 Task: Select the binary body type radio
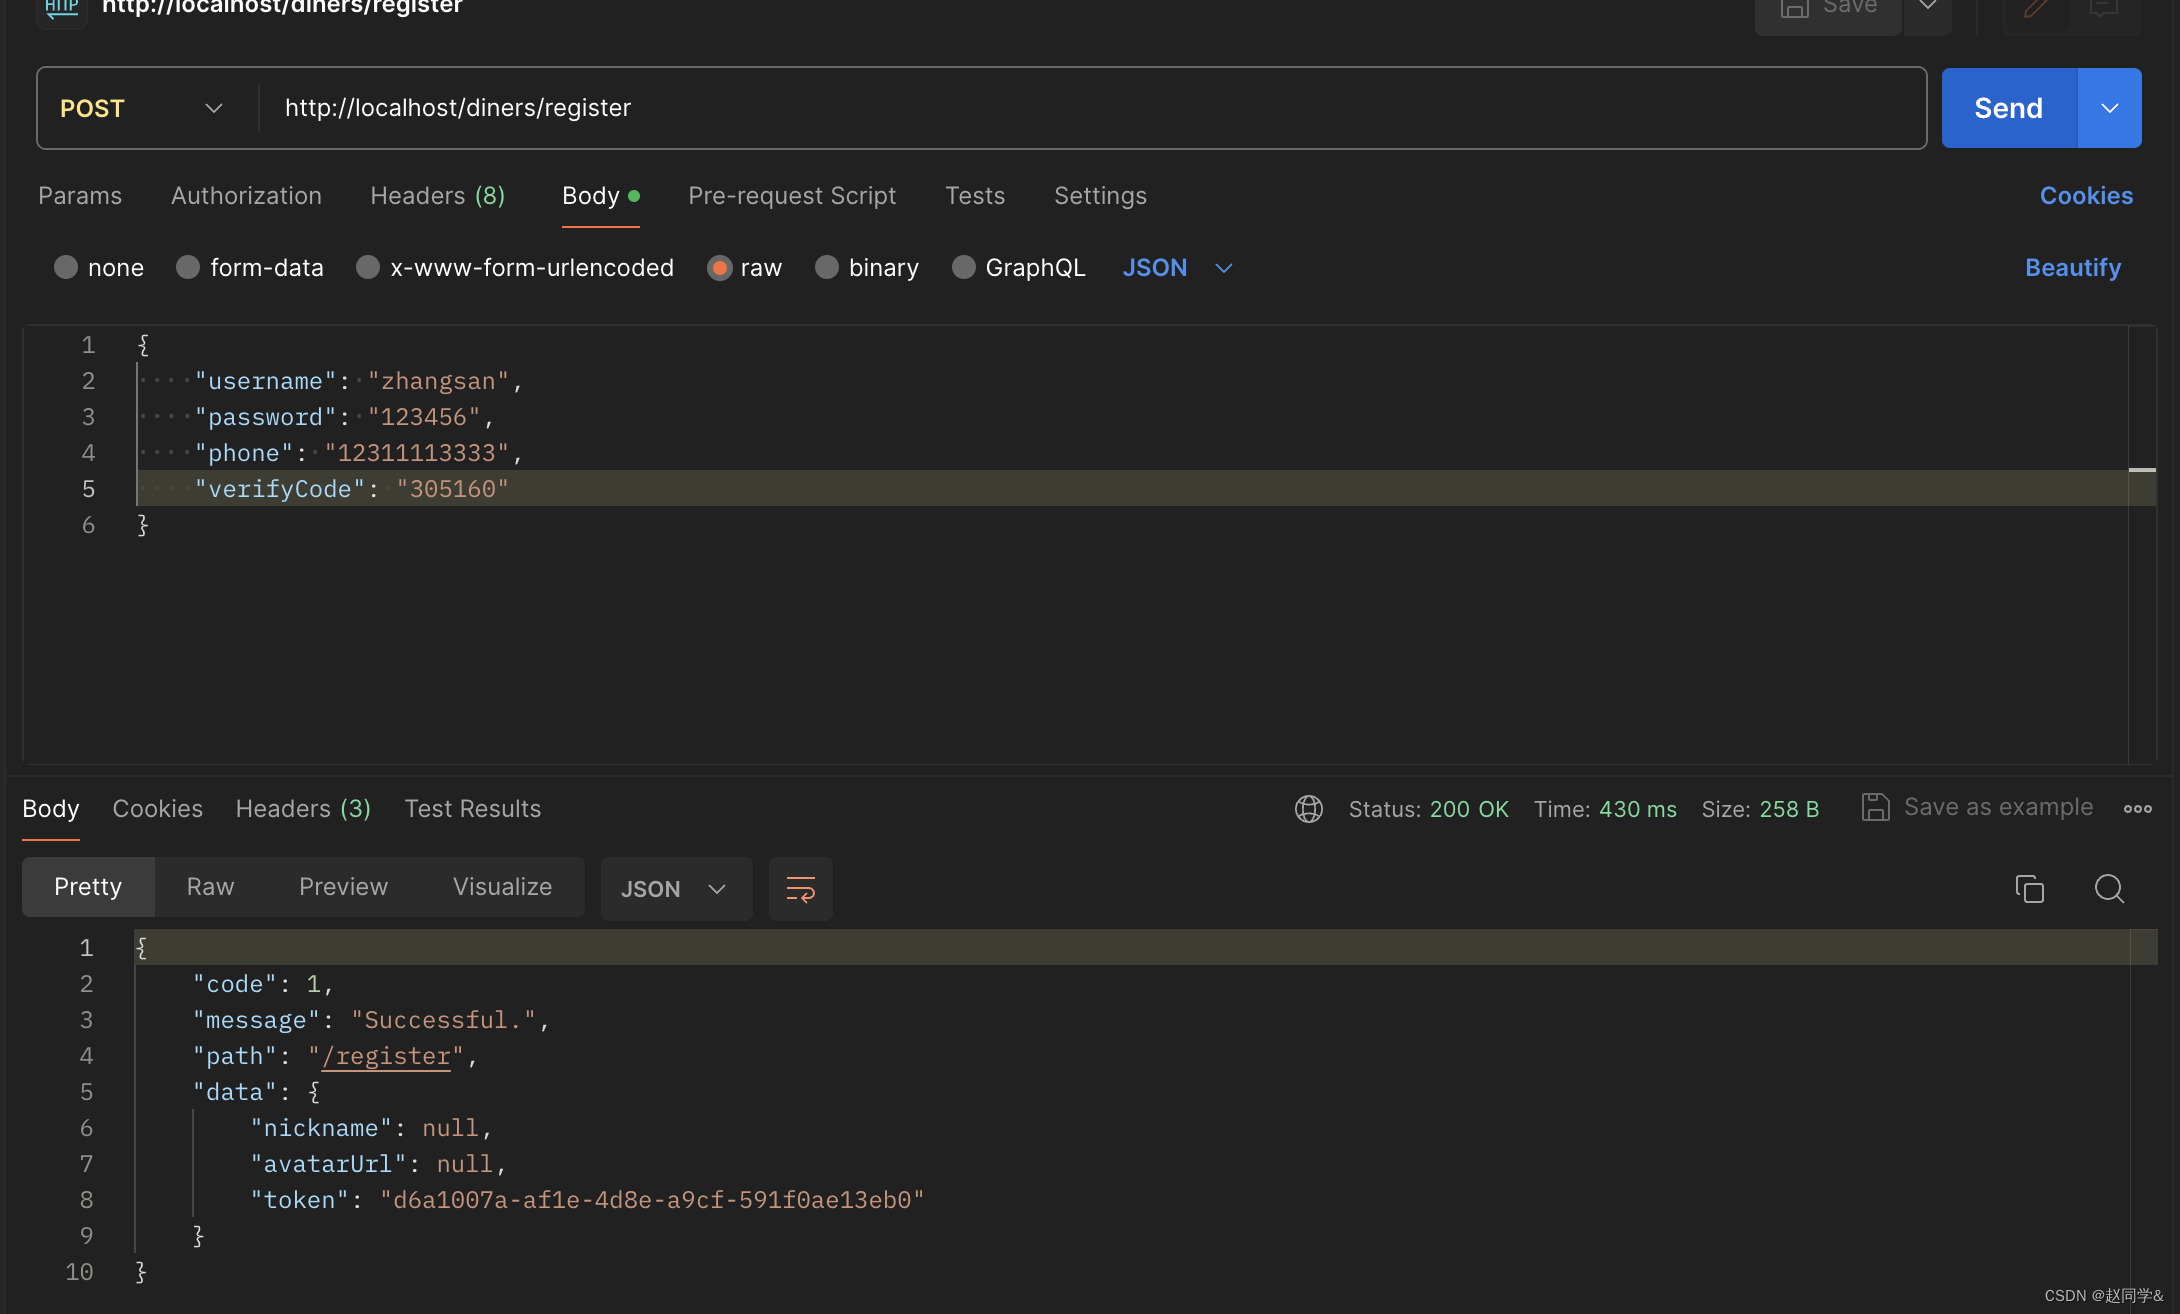pyautogui.click(x=827, y=268)
